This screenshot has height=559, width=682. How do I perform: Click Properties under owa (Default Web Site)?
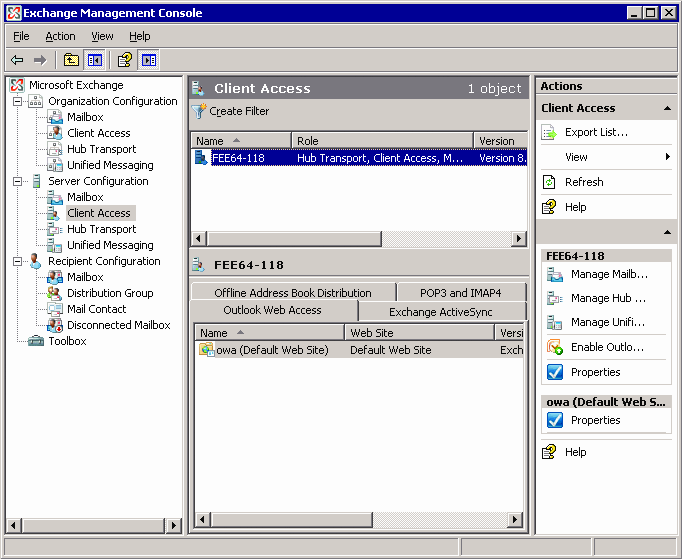coord(595,420)
